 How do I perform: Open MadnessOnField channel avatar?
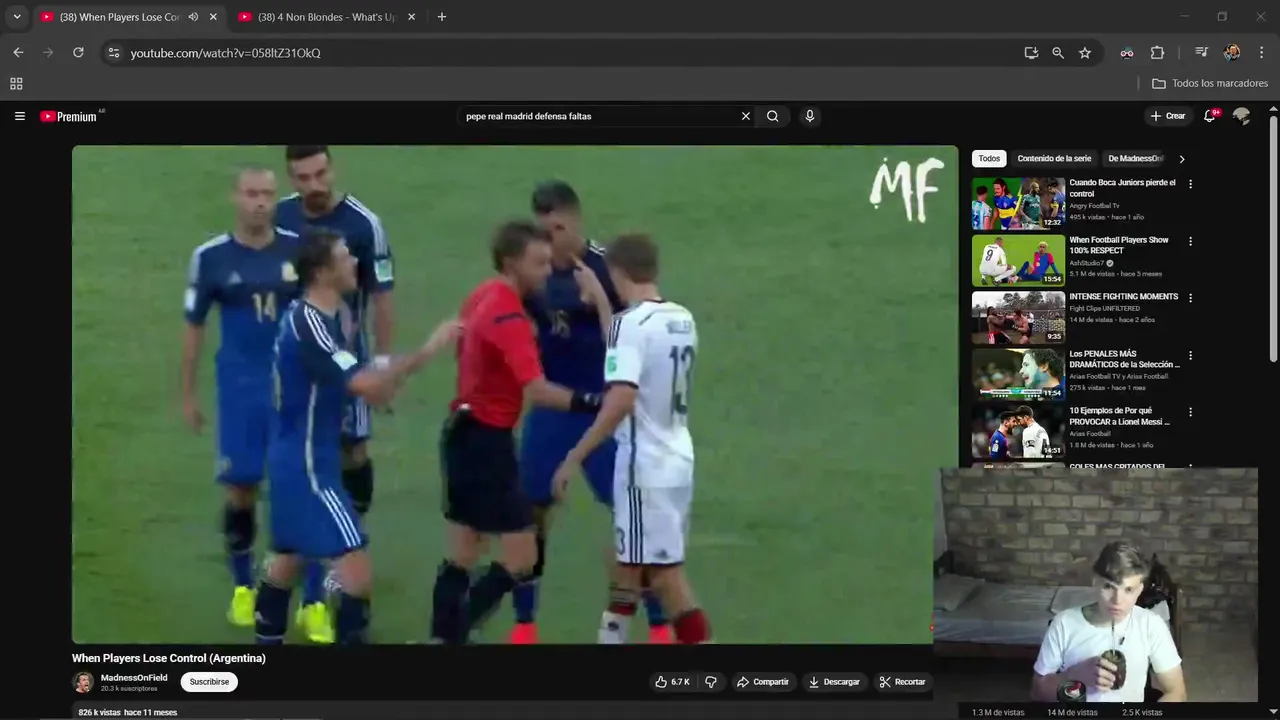click(x=83, y=682)
